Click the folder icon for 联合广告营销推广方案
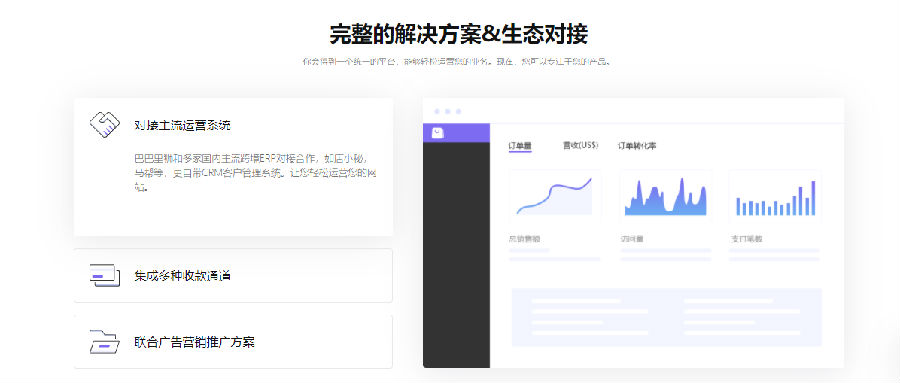Viewport: 900px width, 383px height. pos(104,342)
